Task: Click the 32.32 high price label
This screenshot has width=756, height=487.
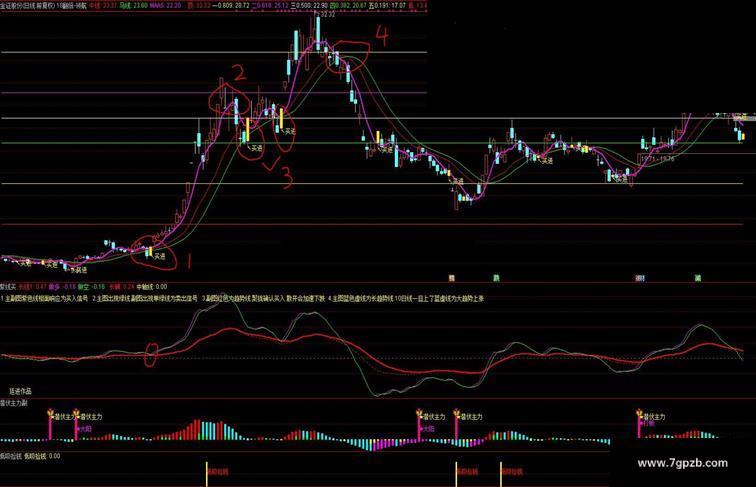Action: [x=327, y=14]
